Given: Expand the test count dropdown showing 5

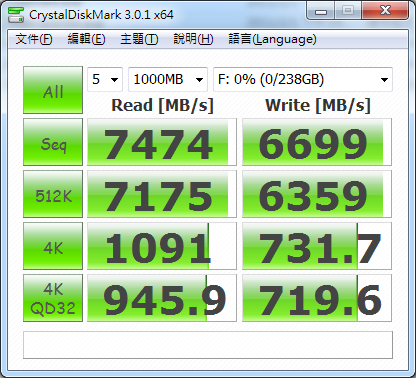Looking at the screenshot, I should point(105,79).
